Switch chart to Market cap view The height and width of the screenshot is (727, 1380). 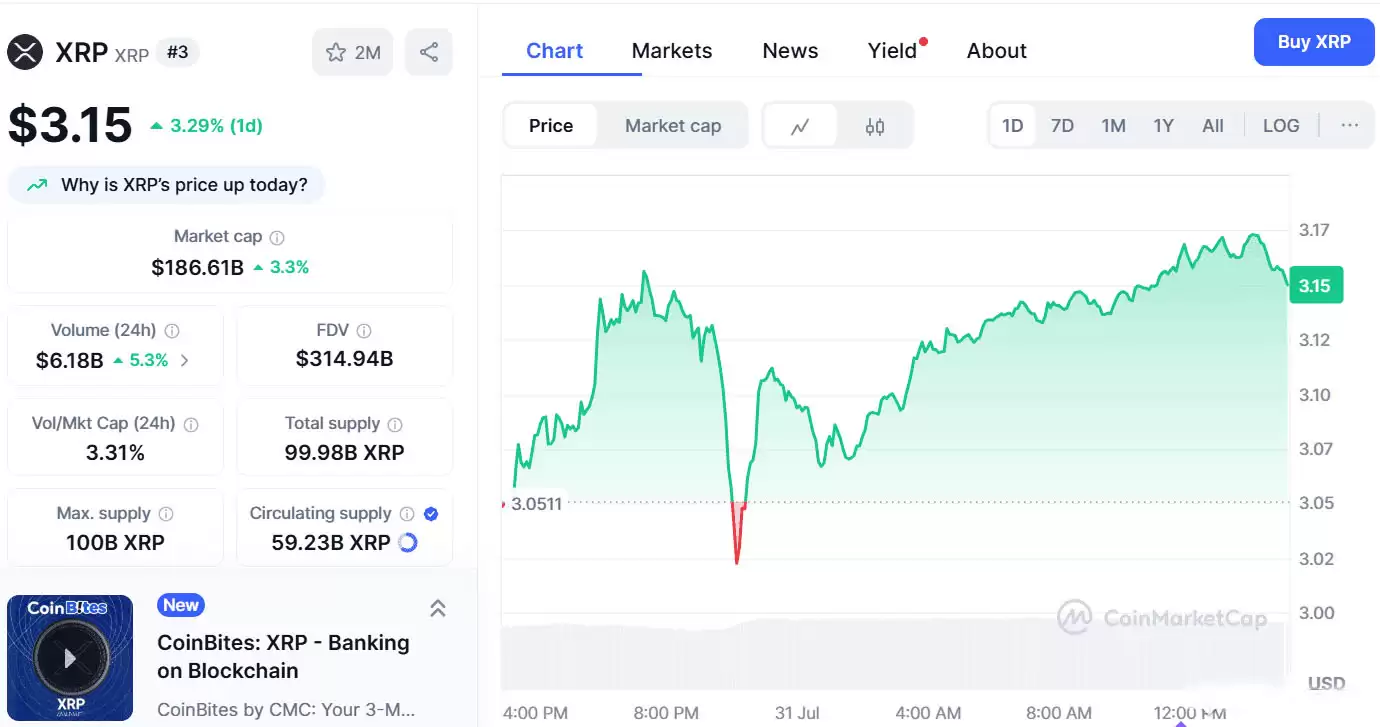(672, 125)
